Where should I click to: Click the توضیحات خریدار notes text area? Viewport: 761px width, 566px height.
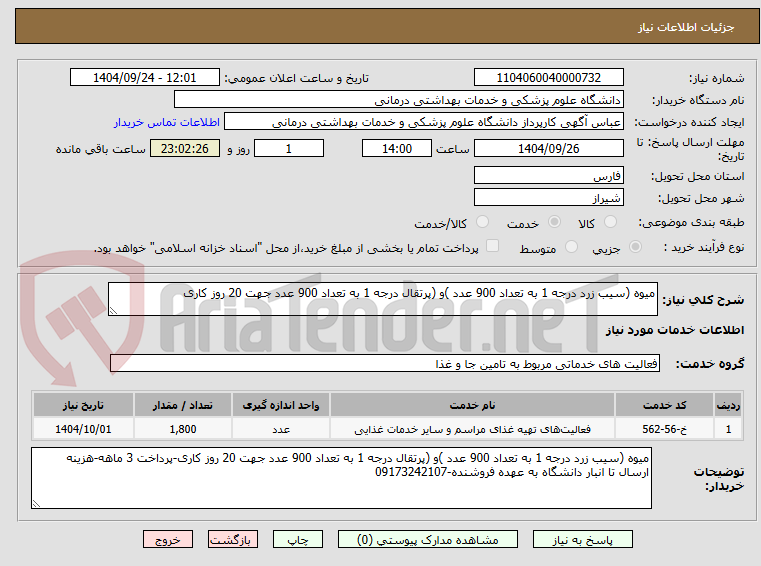341,478
